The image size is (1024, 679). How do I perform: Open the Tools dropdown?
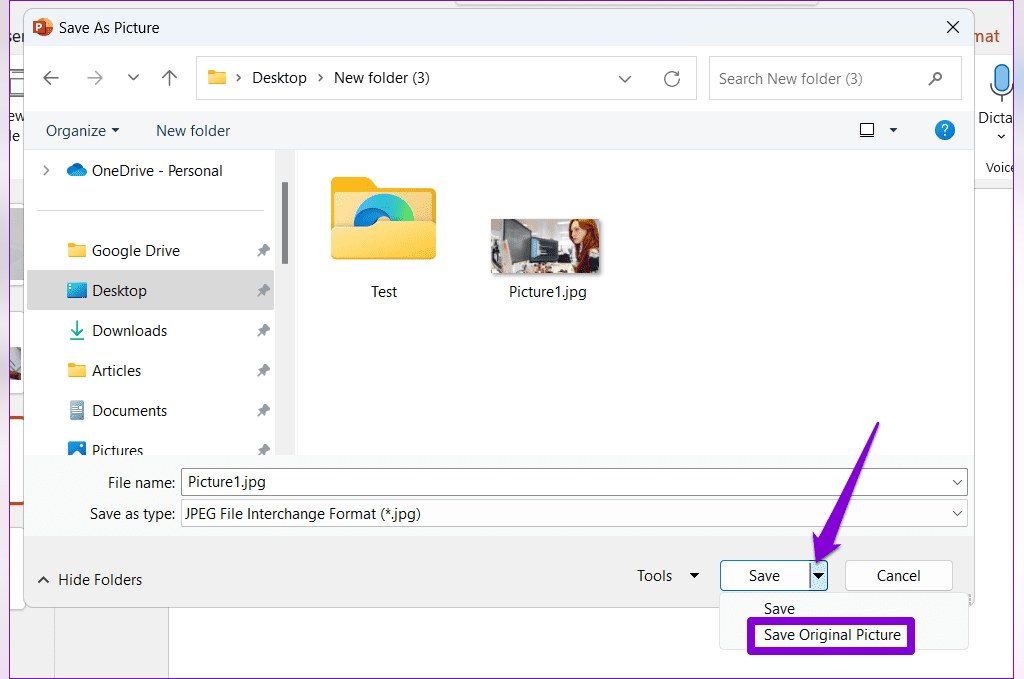point(668,576)
